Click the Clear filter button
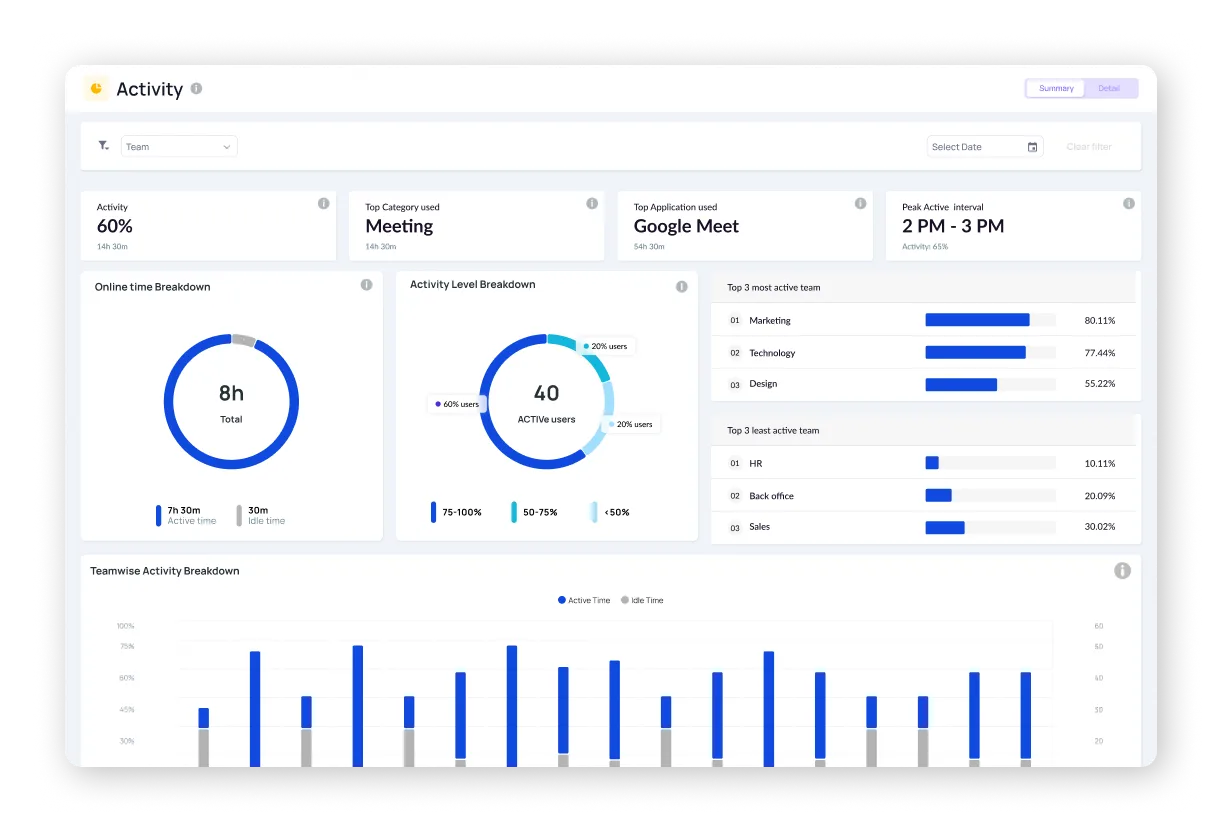This screenshot has height=833, width=1223. (1089, 146)
